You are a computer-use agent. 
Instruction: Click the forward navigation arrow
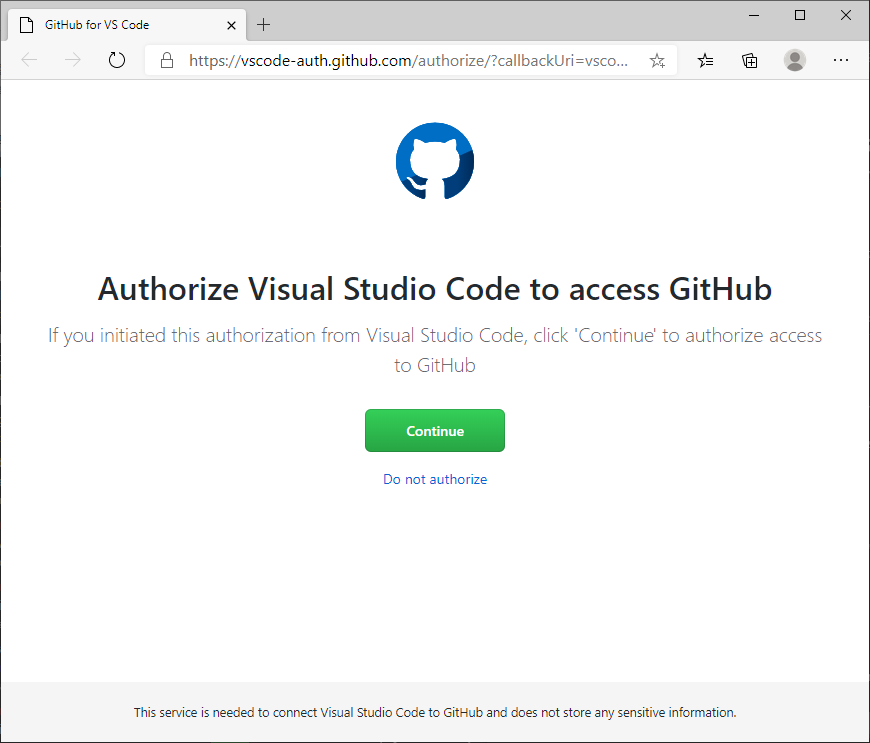point(72,60)
